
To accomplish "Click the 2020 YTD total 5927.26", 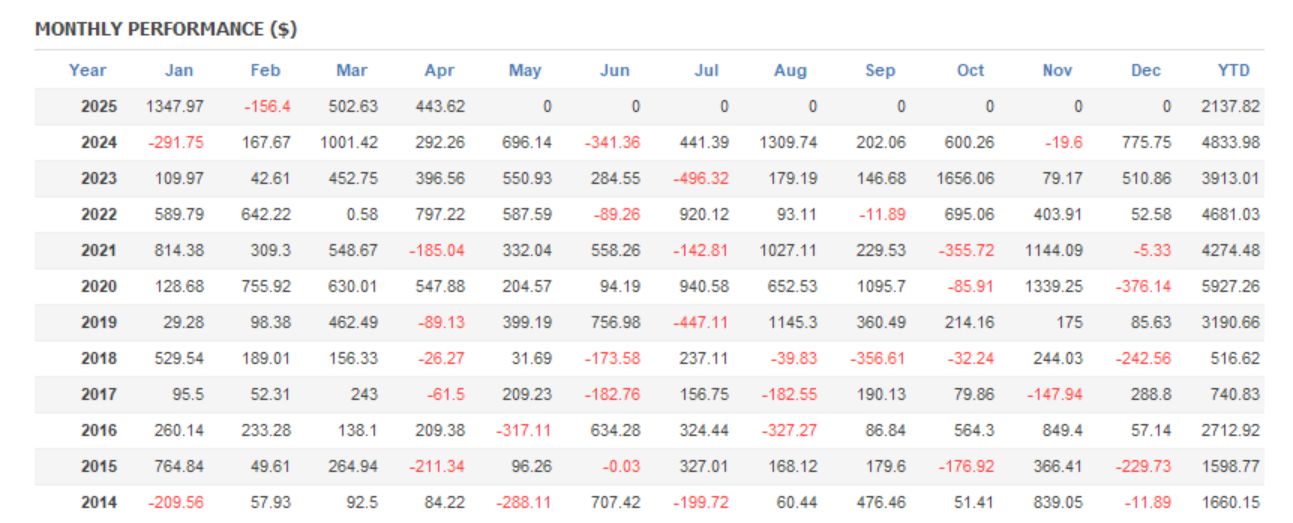I will [1230, 286].
